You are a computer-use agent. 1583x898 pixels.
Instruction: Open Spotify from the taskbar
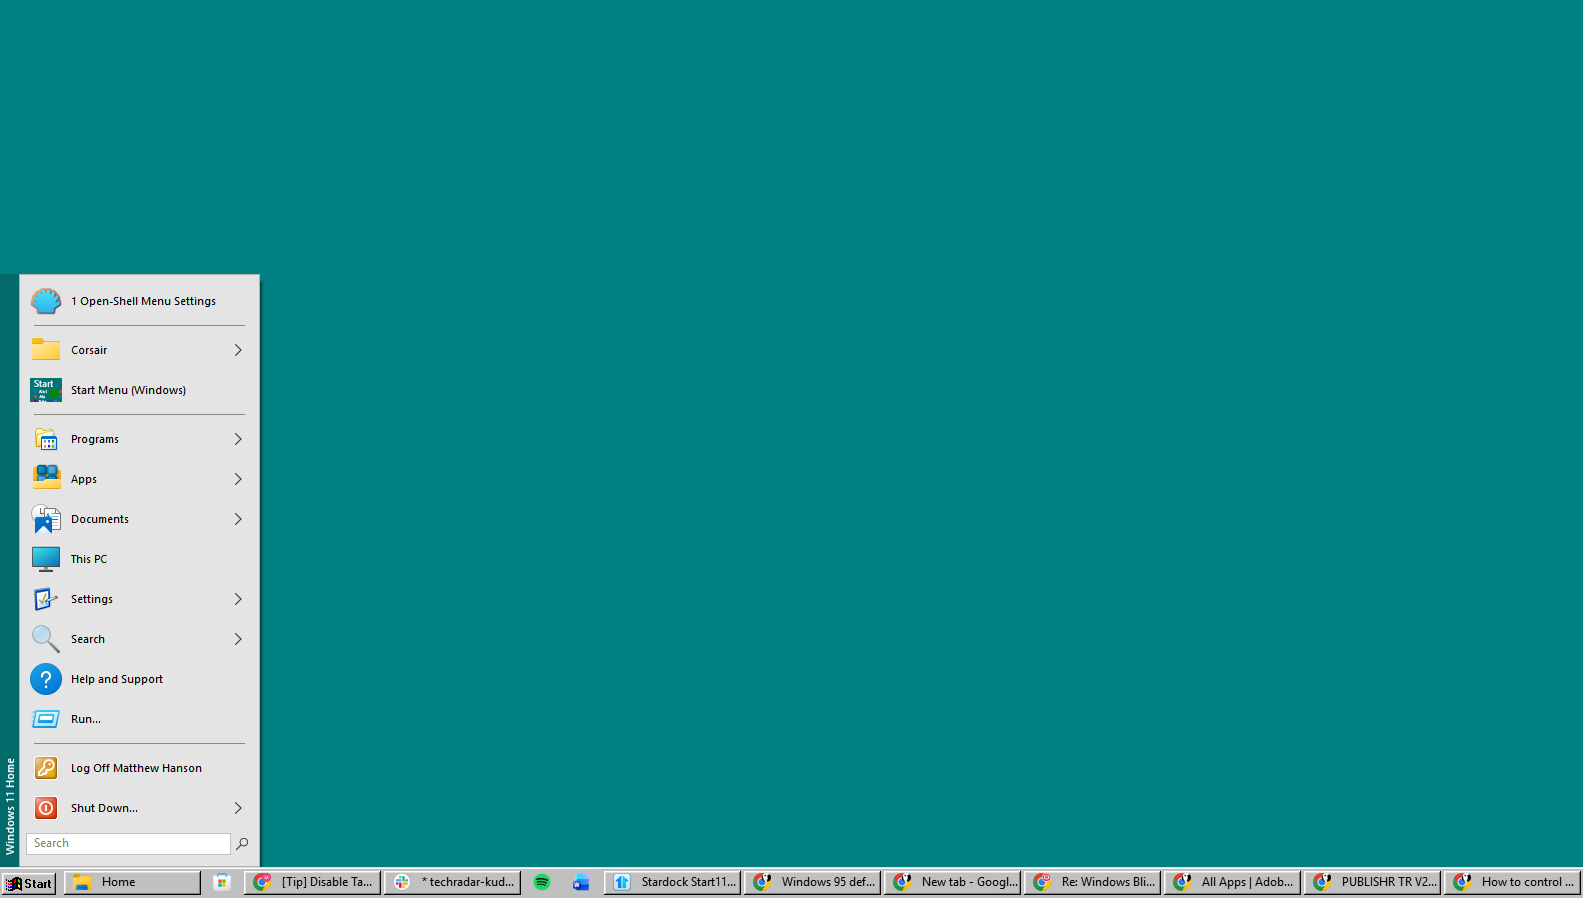tap(542, 882)
